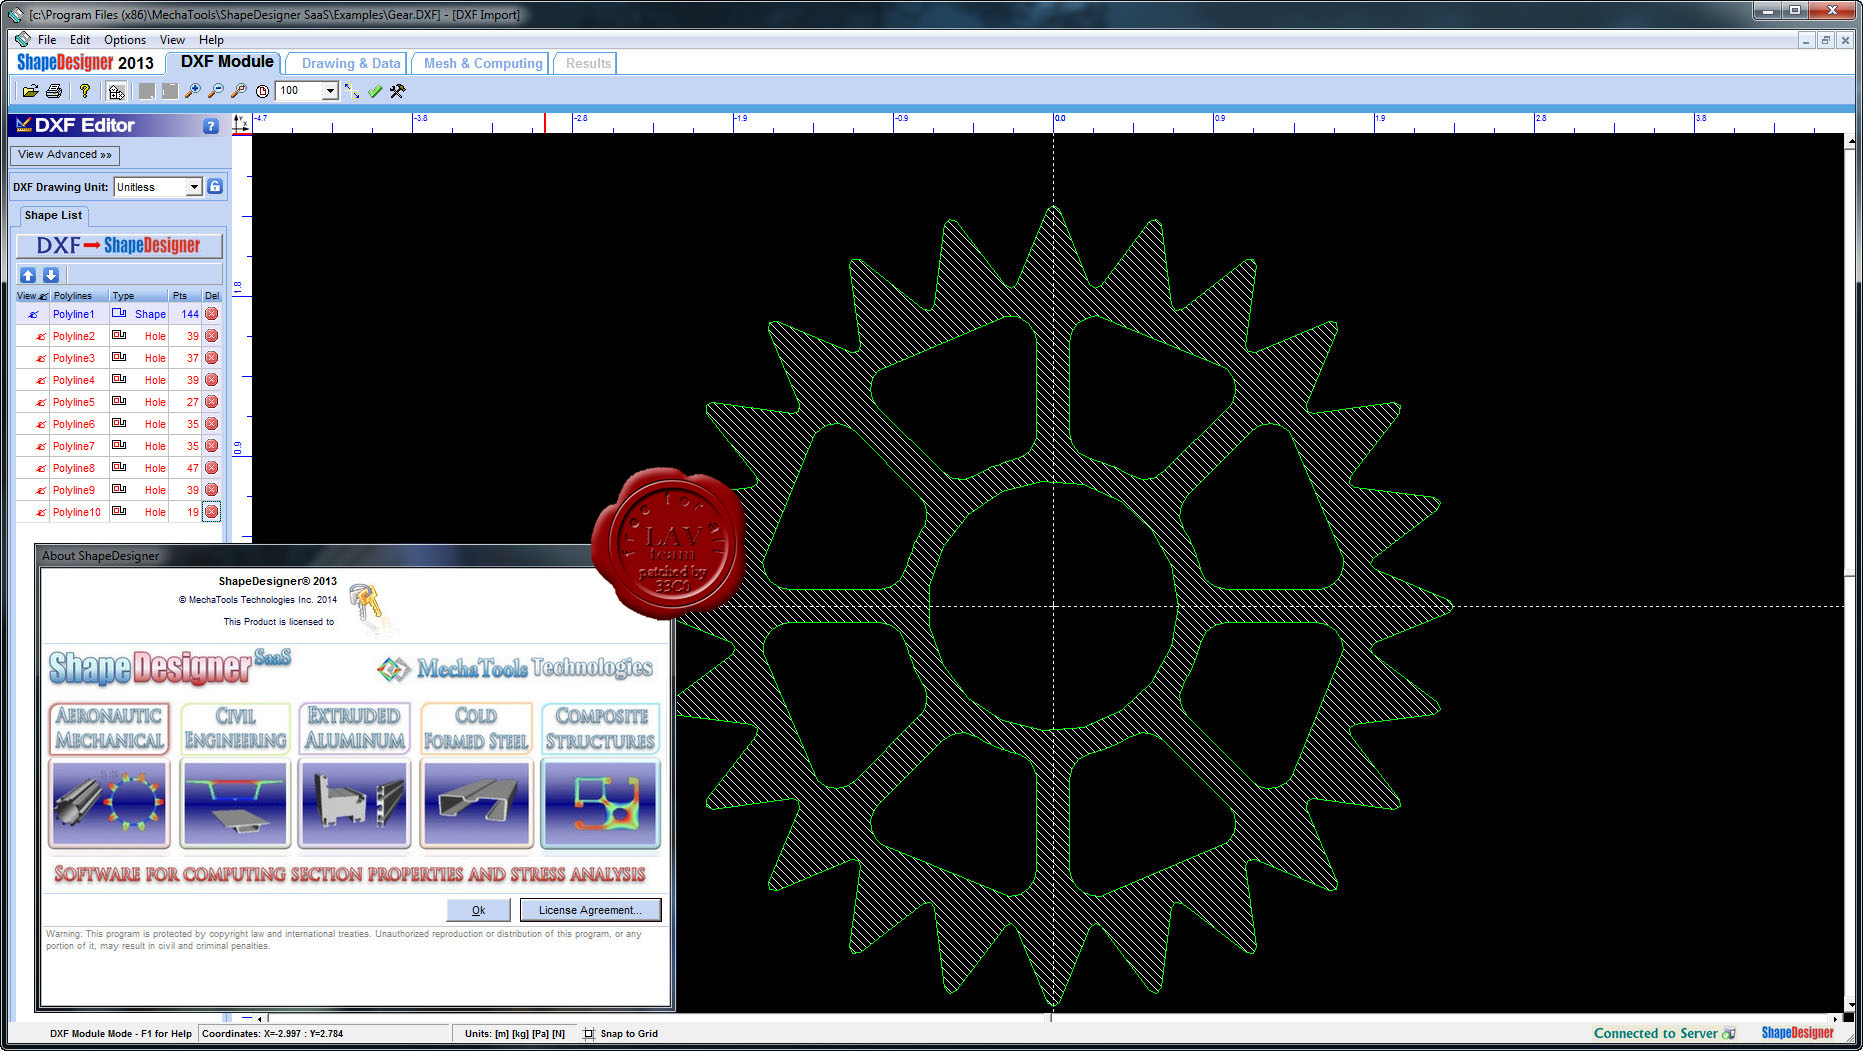Image resolution: width=1863 pixels, height=1051 pixels.
Task: Open License Agreement in About dialog
Action: click(590, 910)
